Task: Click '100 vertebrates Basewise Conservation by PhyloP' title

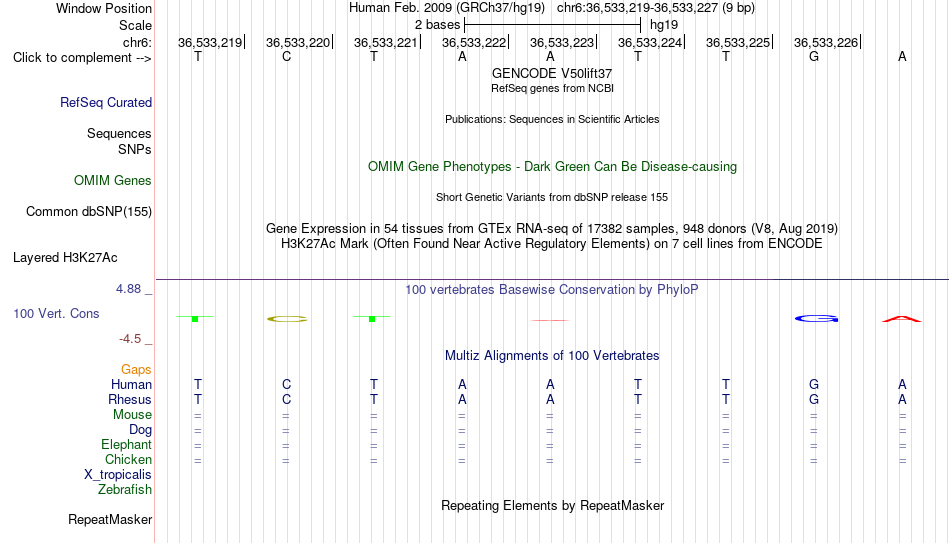Action: 552,290
